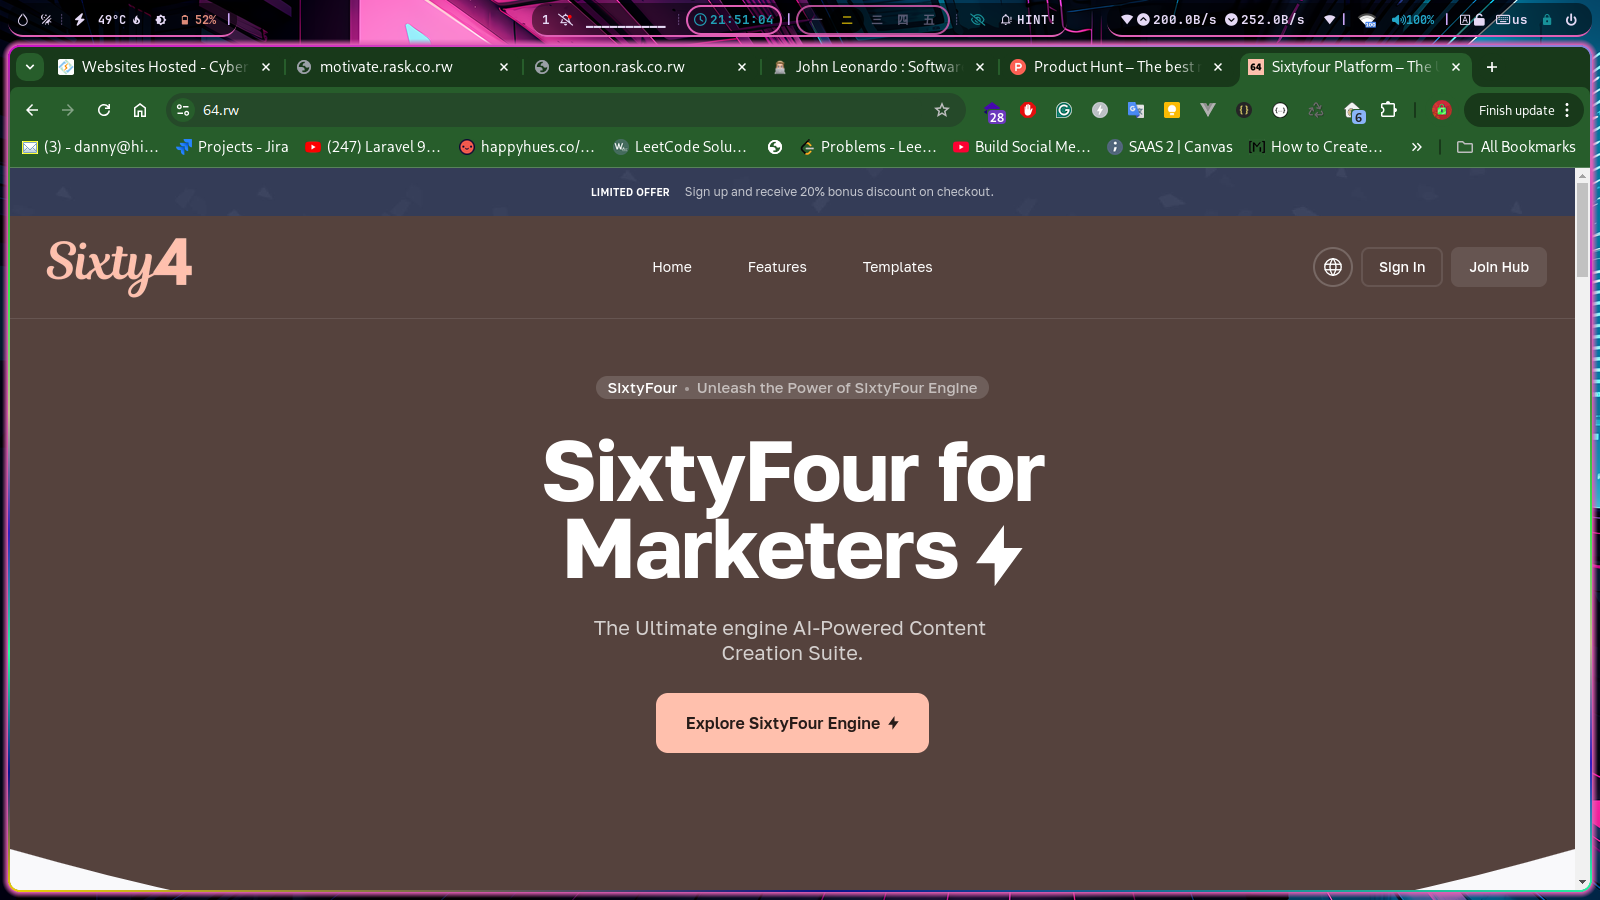This screenshot has width=1600, height=900.
Task: Open the (247) Laravel 9 bookmark
Action: click(x=373, y=147)
